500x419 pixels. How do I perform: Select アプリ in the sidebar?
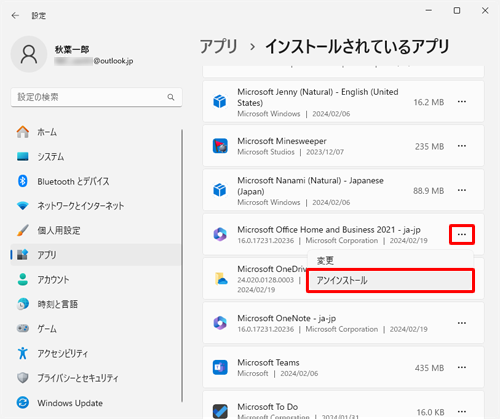point(96,255)
